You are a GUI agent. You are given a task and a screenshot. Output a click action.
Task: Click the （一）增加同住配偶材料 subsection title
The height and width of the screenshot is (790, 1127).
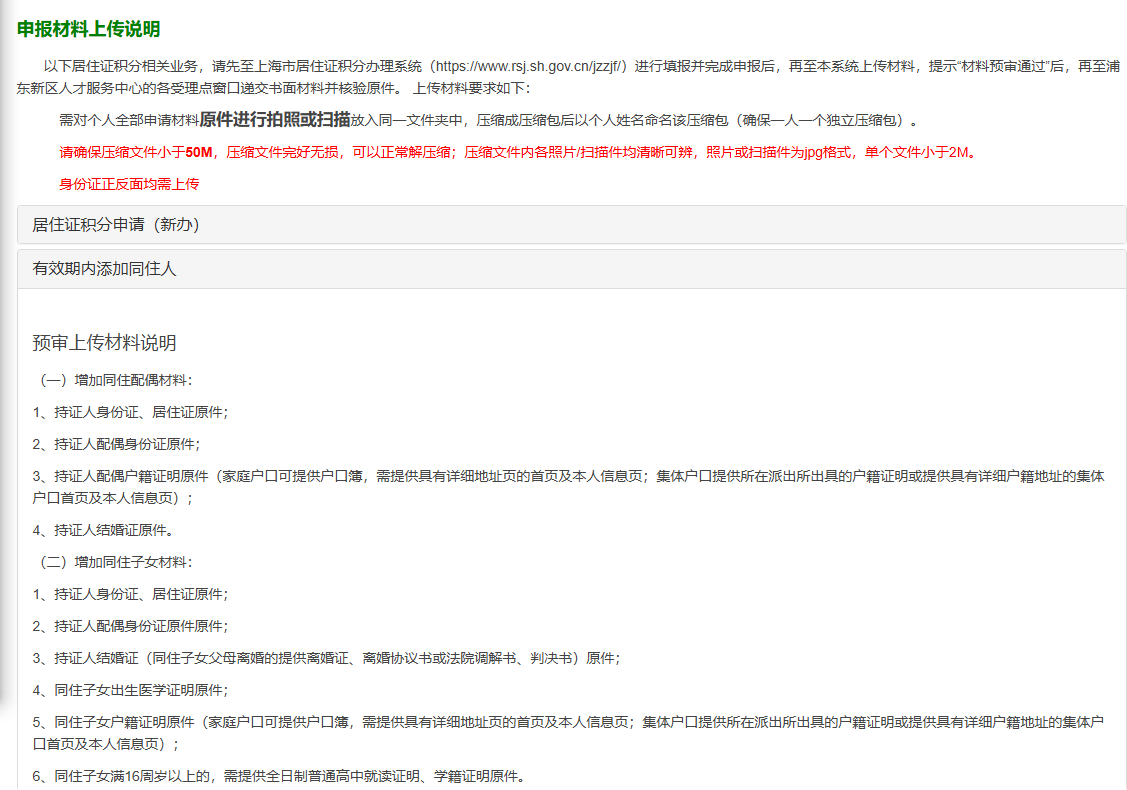pyautogui.click(x=113, y=380)
